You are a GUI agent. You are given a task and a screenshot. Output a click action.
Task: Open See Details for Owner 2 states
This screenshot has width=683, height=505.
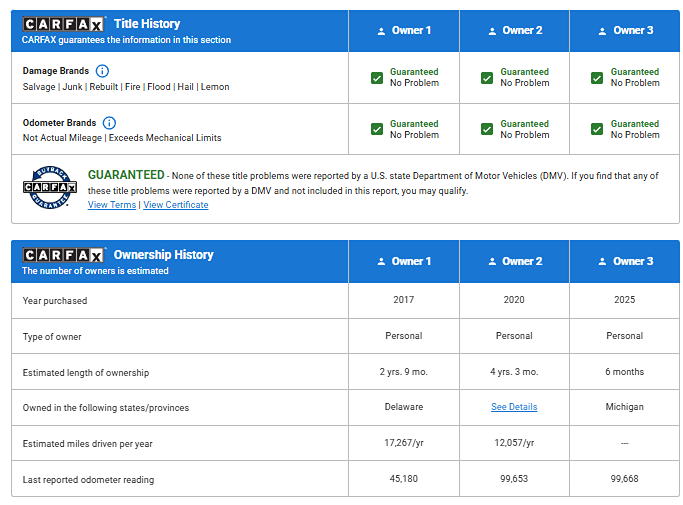tap(514, 407)
